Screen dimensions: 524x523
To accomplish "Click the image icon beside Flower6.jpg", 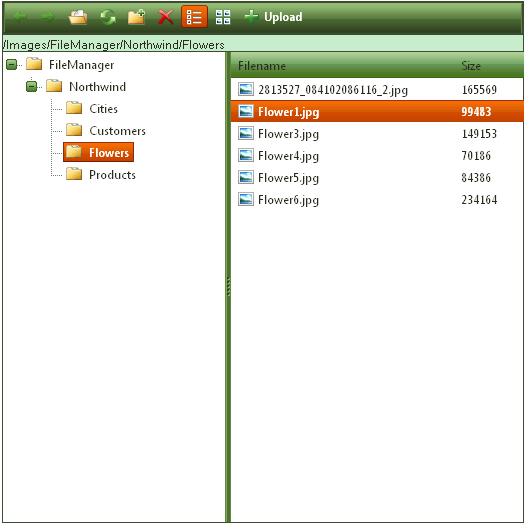I will point(246,200).
